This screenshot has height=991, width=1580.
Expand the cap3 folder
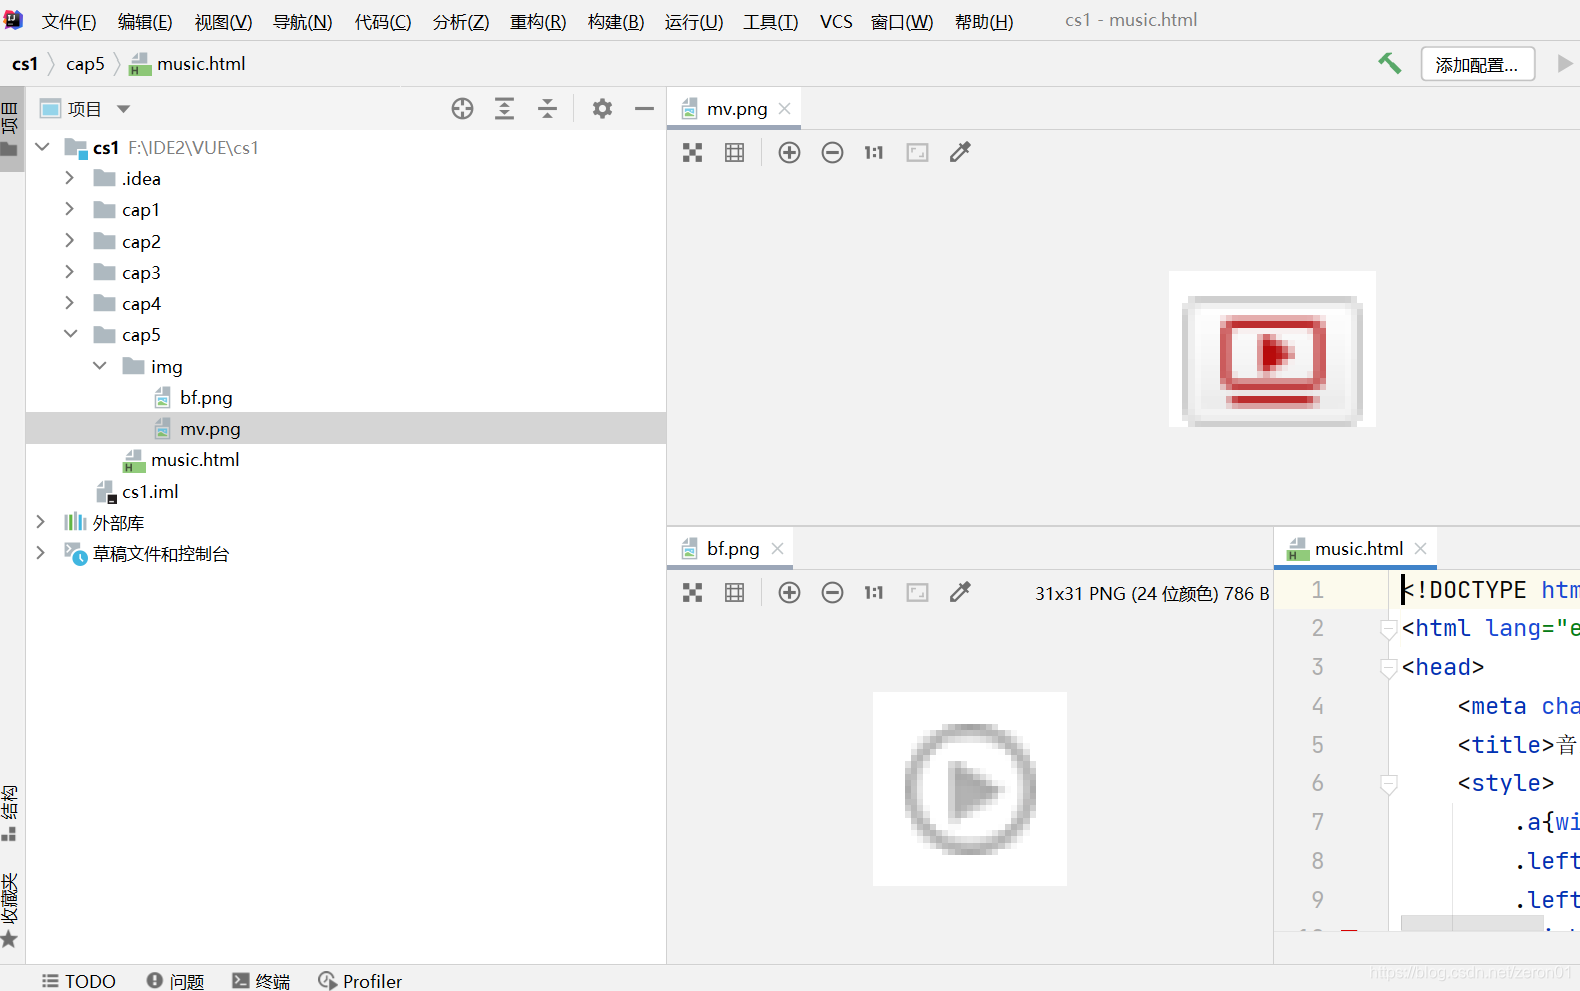[69, 272]
